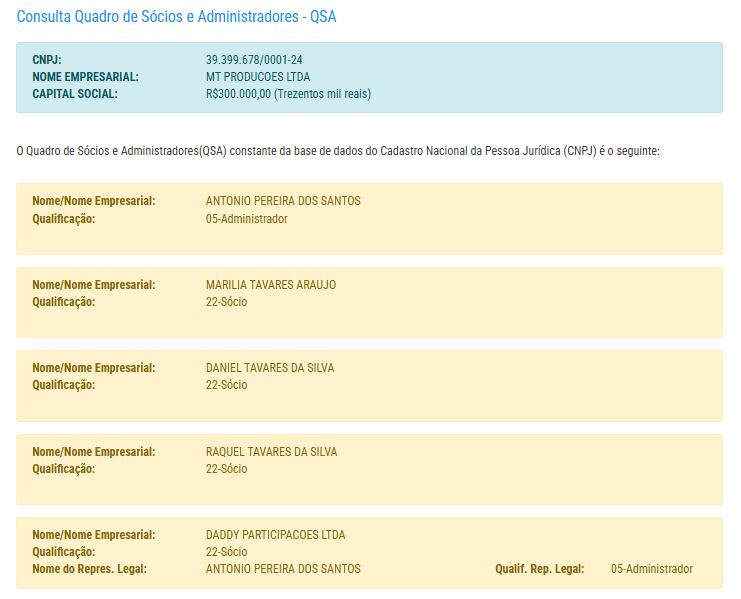
Task: Click the 'Nome do Repres. Legal:' label
Action: pyautogui.click(x=89, y=569)
